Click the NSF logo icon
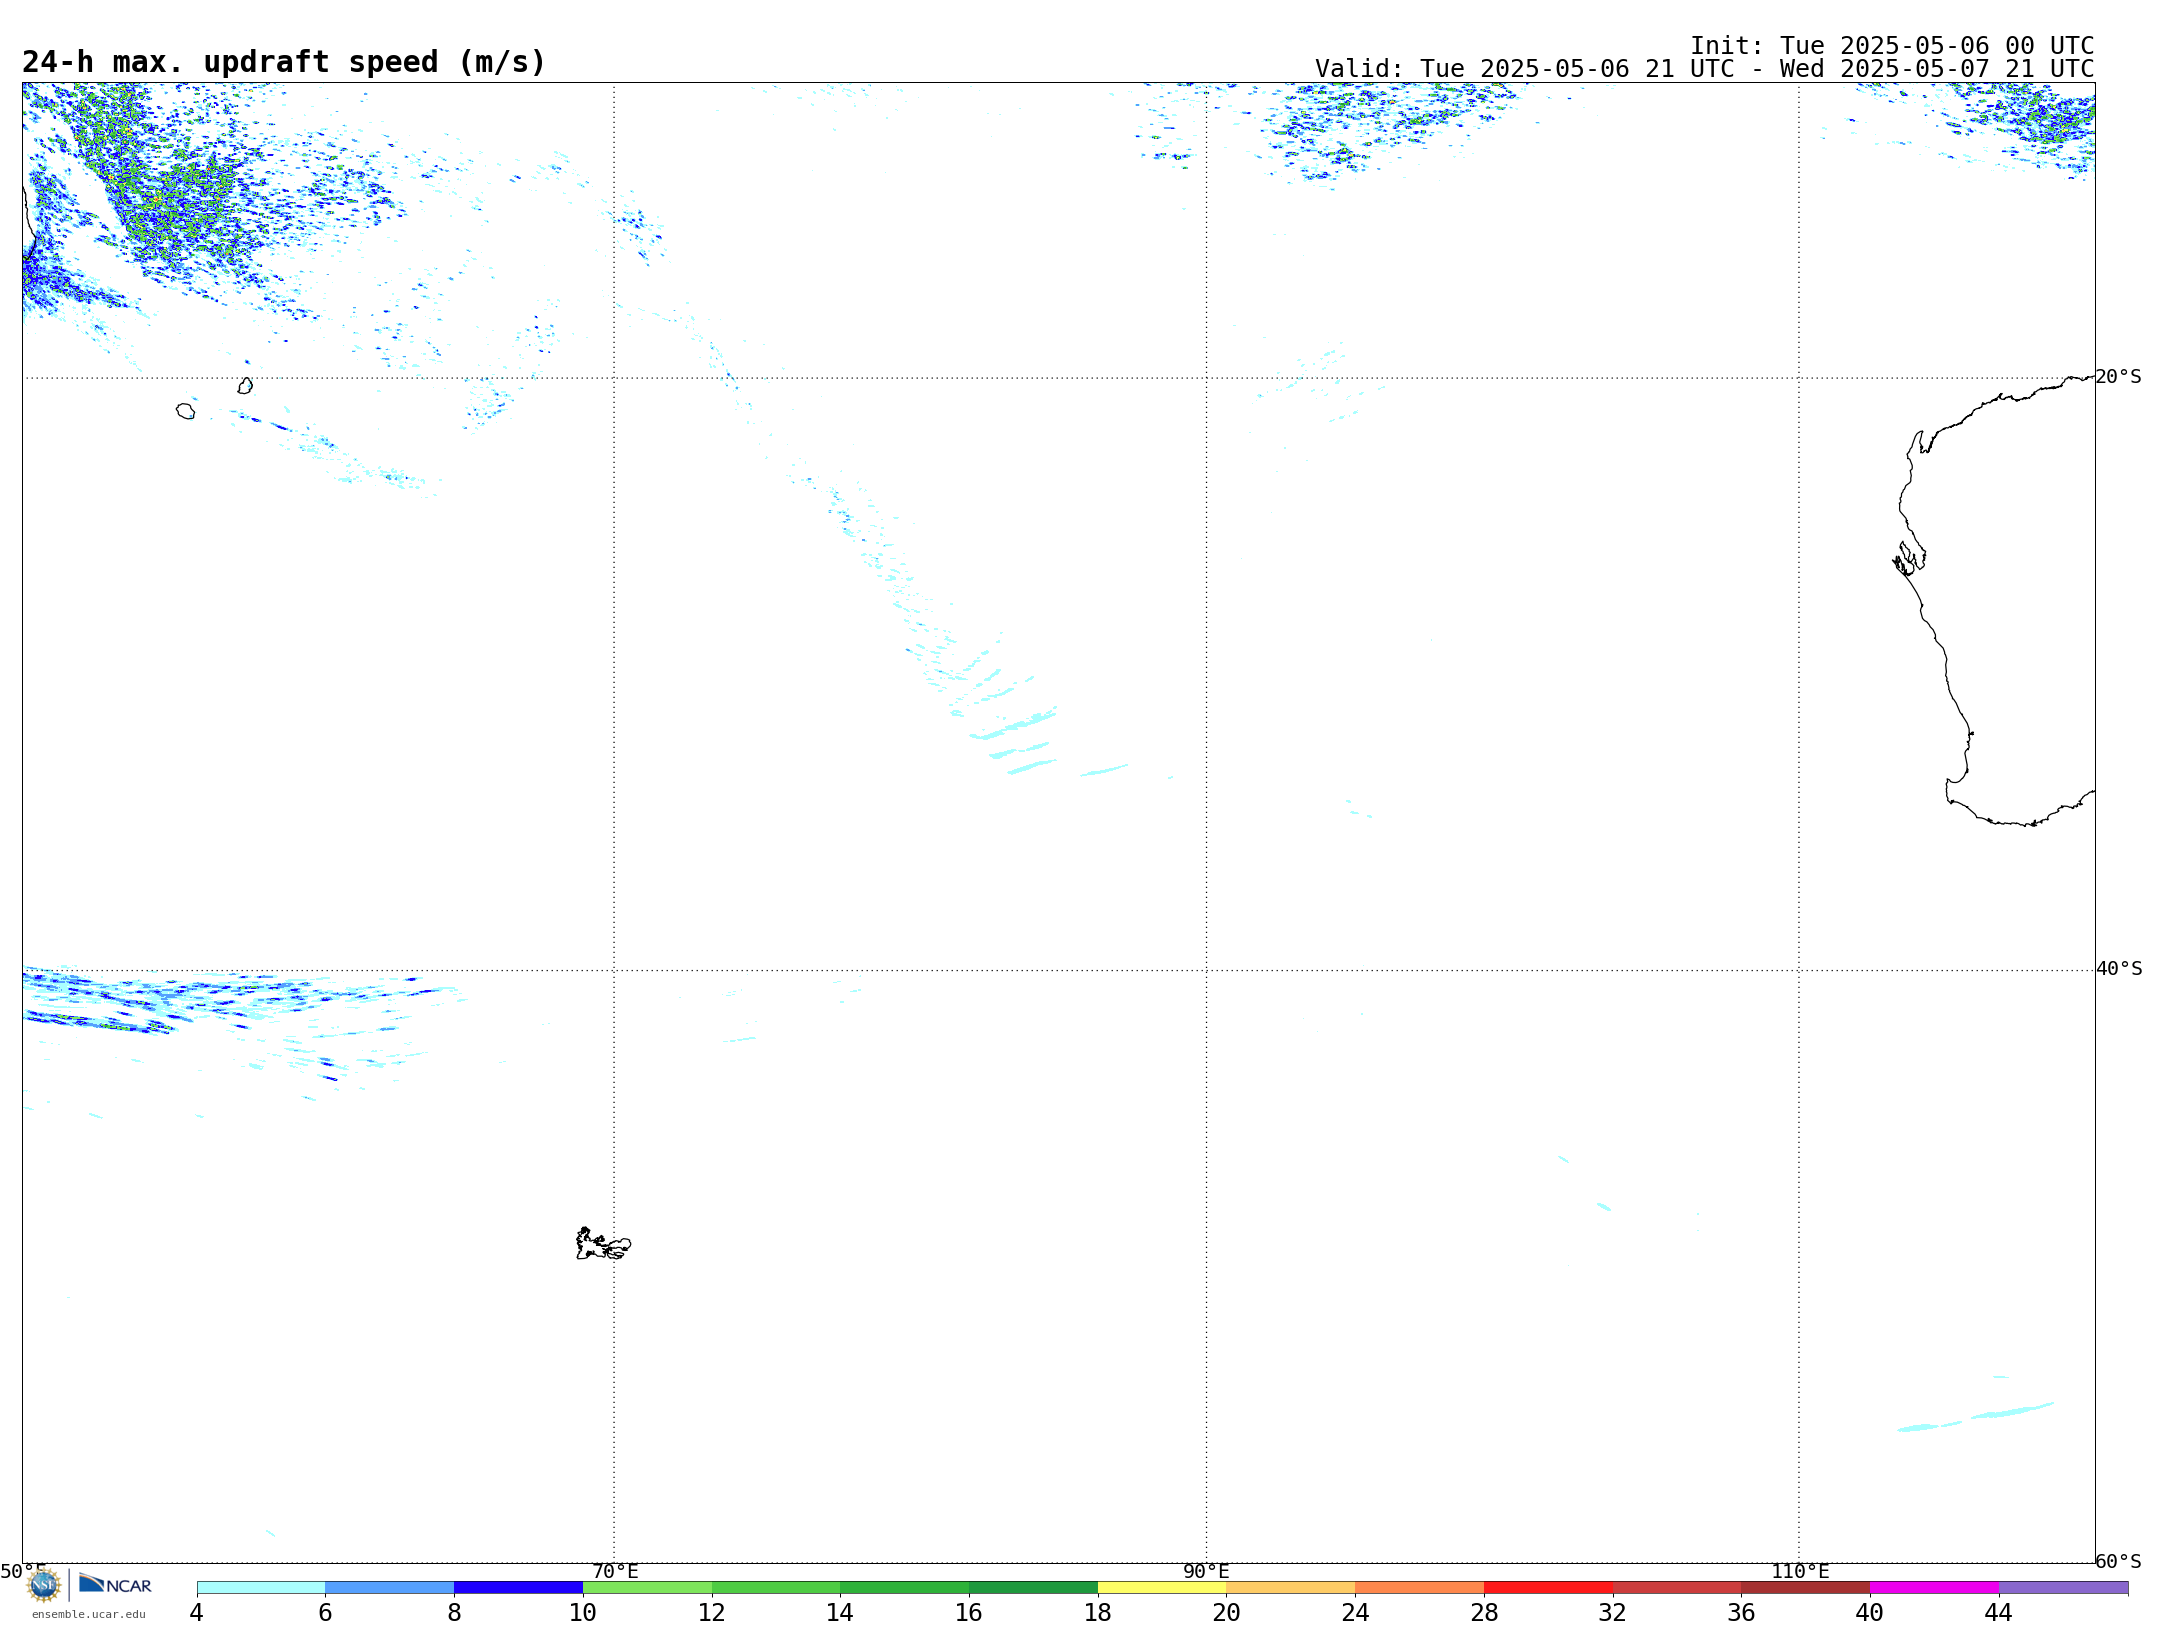The width and height of the screenshot is (2160, 1626). [x=44, y=1584]
